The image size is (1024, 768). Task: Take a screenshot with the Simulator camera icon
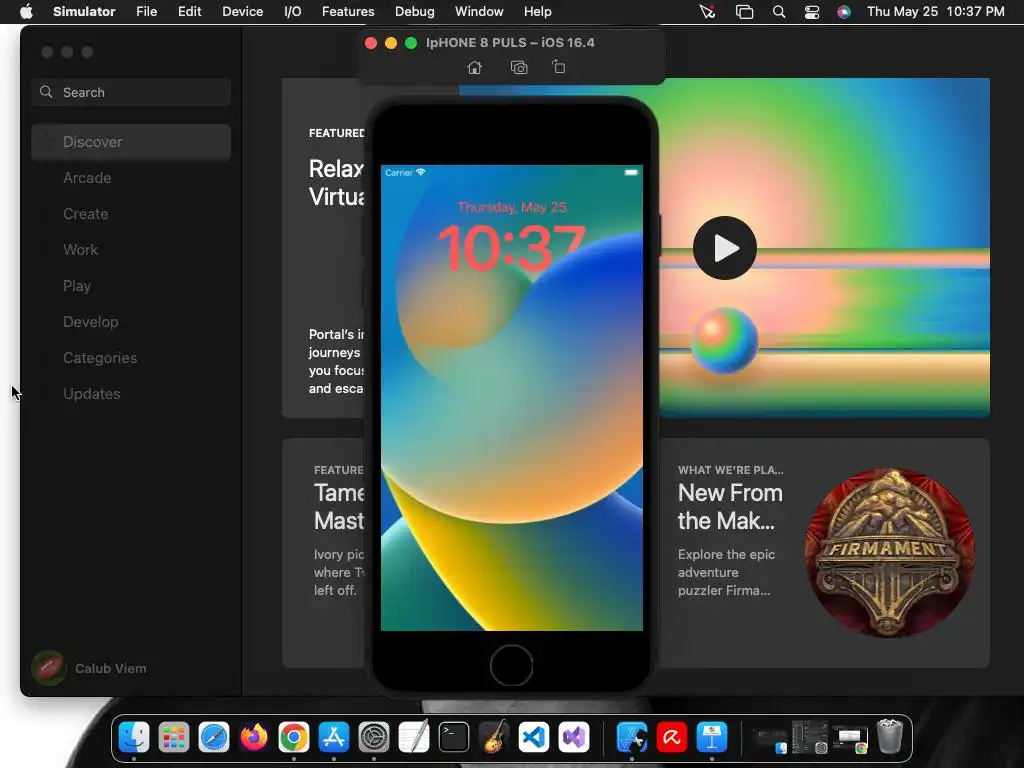point(519,67)
